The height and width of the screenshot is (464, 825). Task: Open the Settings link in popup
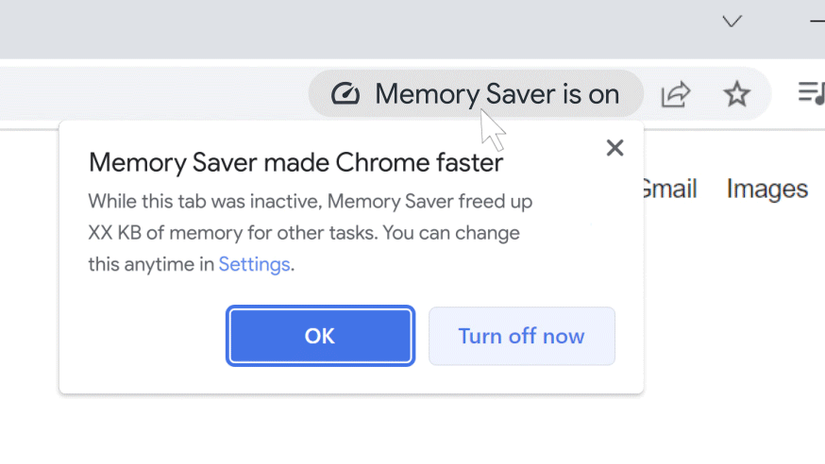click(254, 265)
